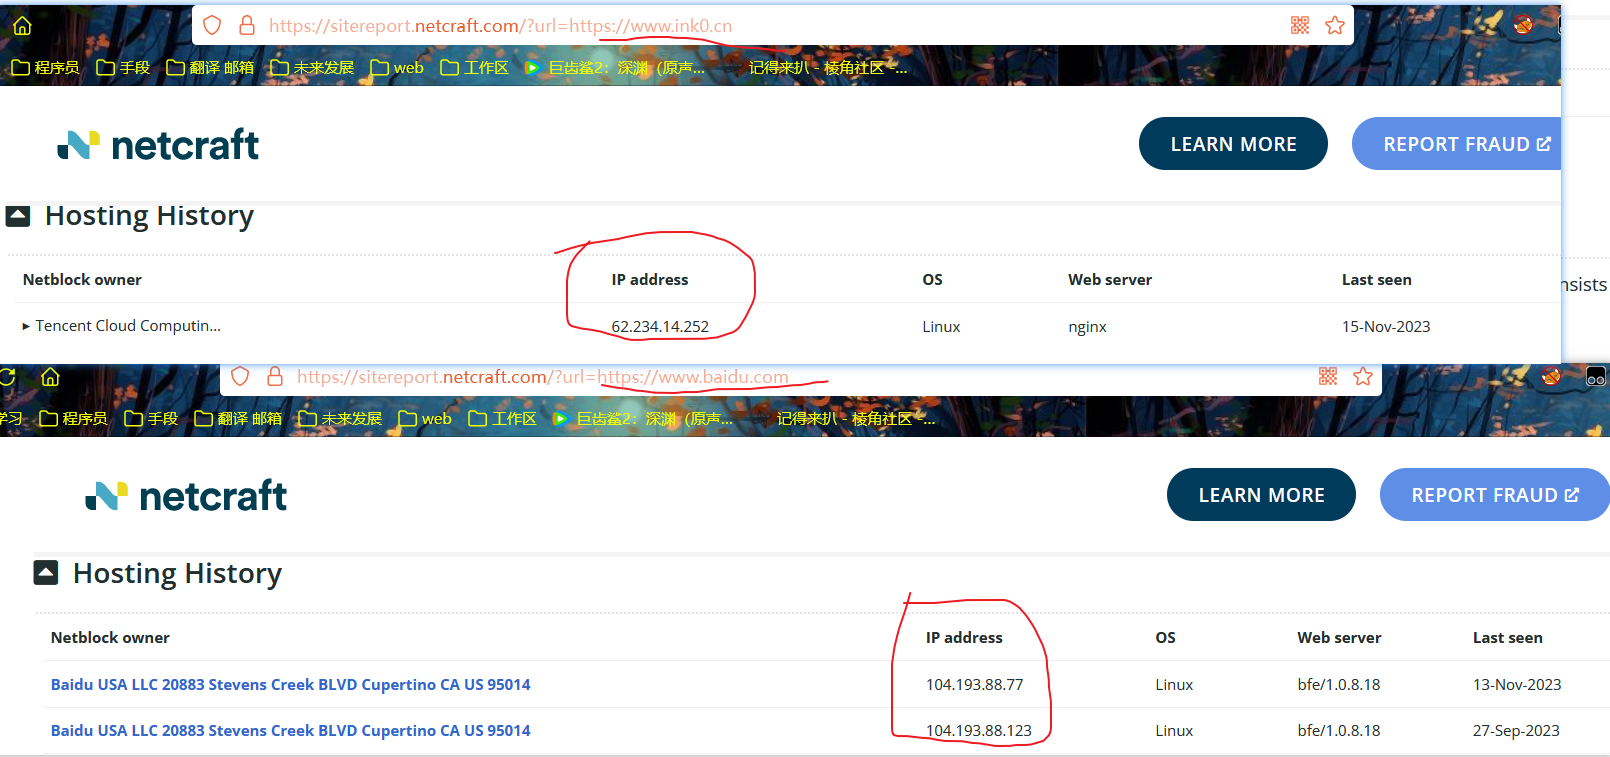This screenshot has height=757, width=1610.
Task: Open the web bookmark folder in the ink0.cn window
Action: [x=397, y=67]
